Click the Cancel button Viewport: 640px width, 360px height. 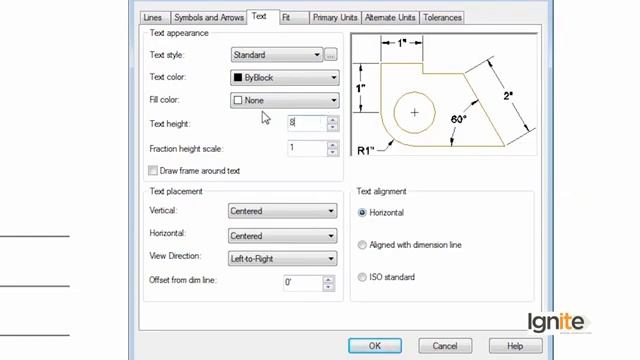[445, 346]
